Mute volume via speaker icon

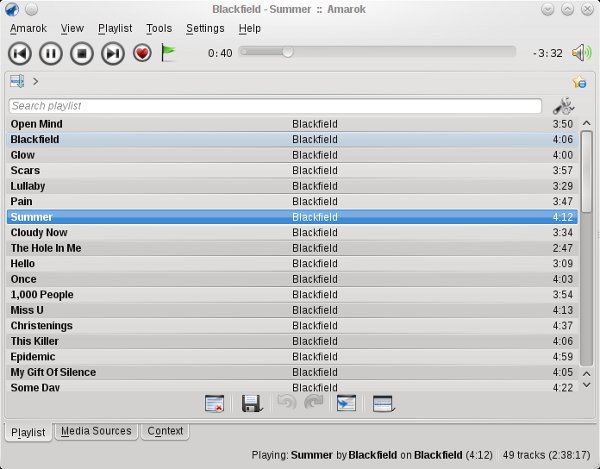tap(582, 53)
